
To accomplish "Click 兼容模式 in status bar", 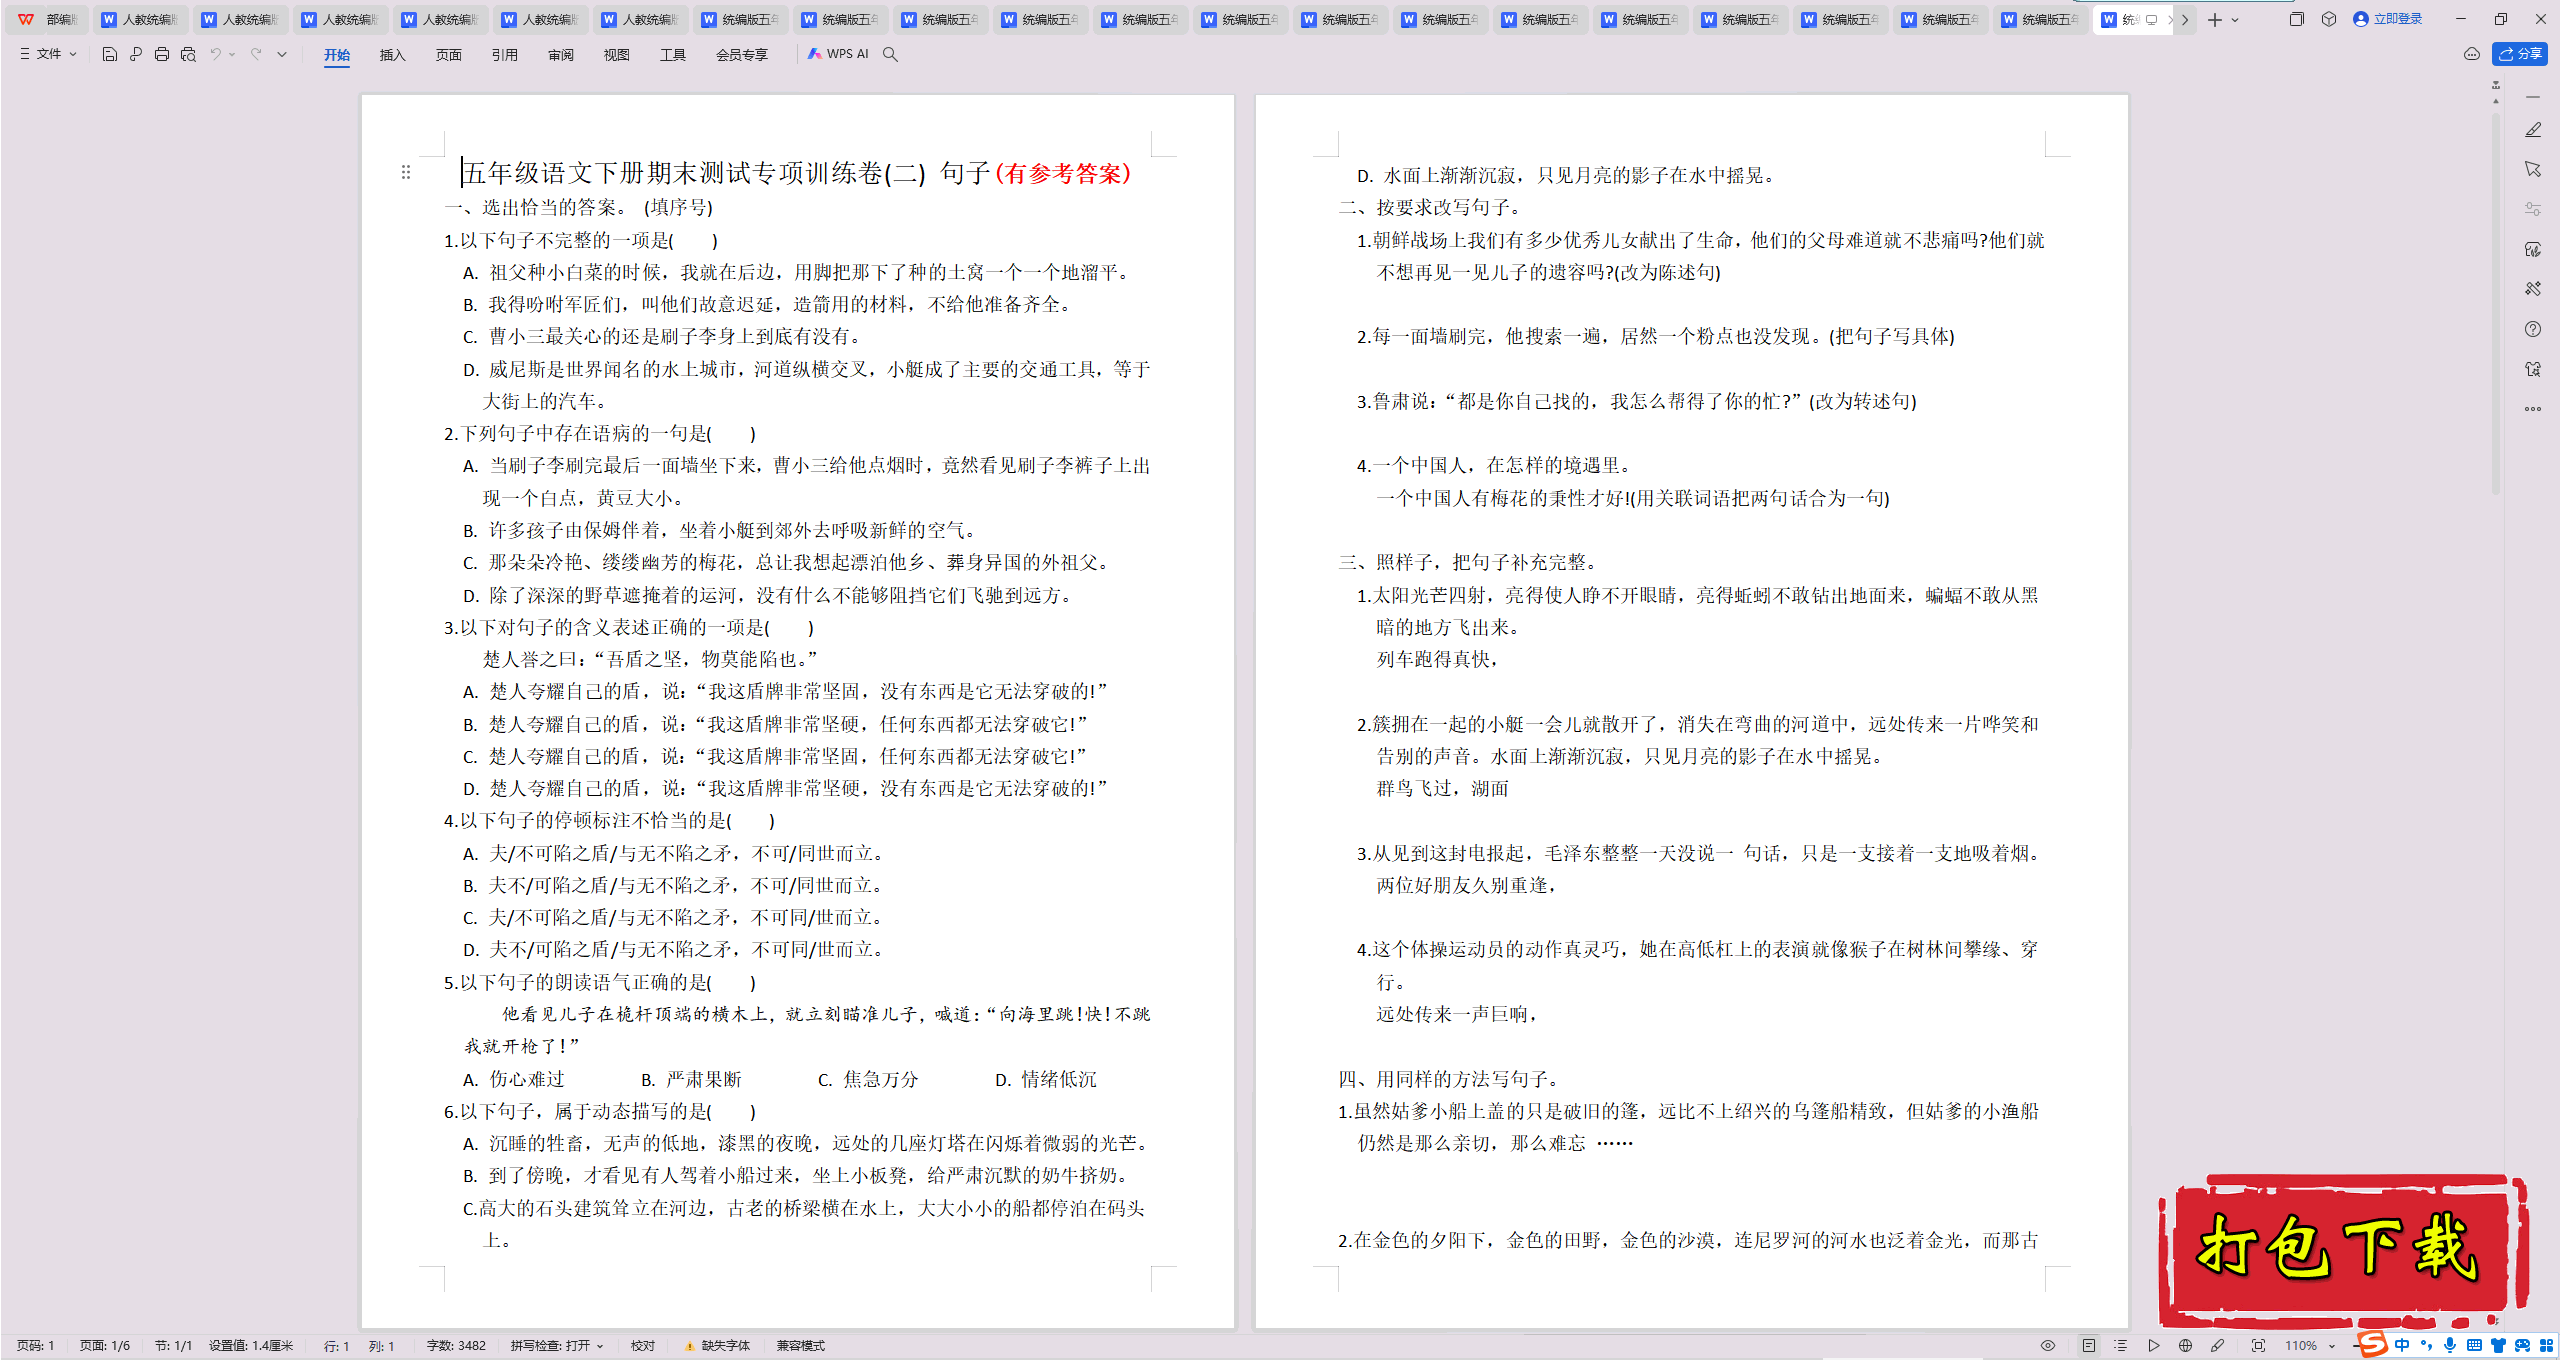I will [801, 1346].
